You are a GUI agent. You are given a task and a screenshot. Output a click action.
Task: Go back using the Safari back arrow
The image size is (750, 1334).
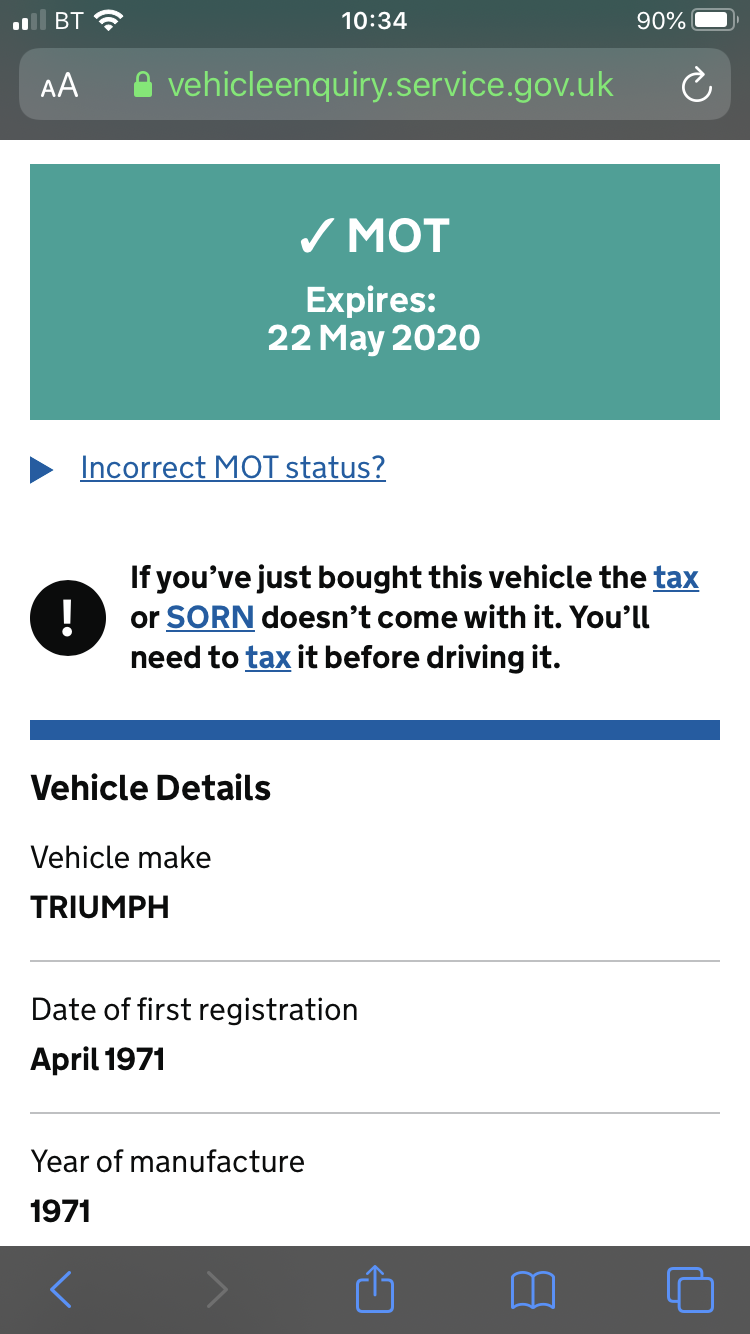coord(61,1290)
